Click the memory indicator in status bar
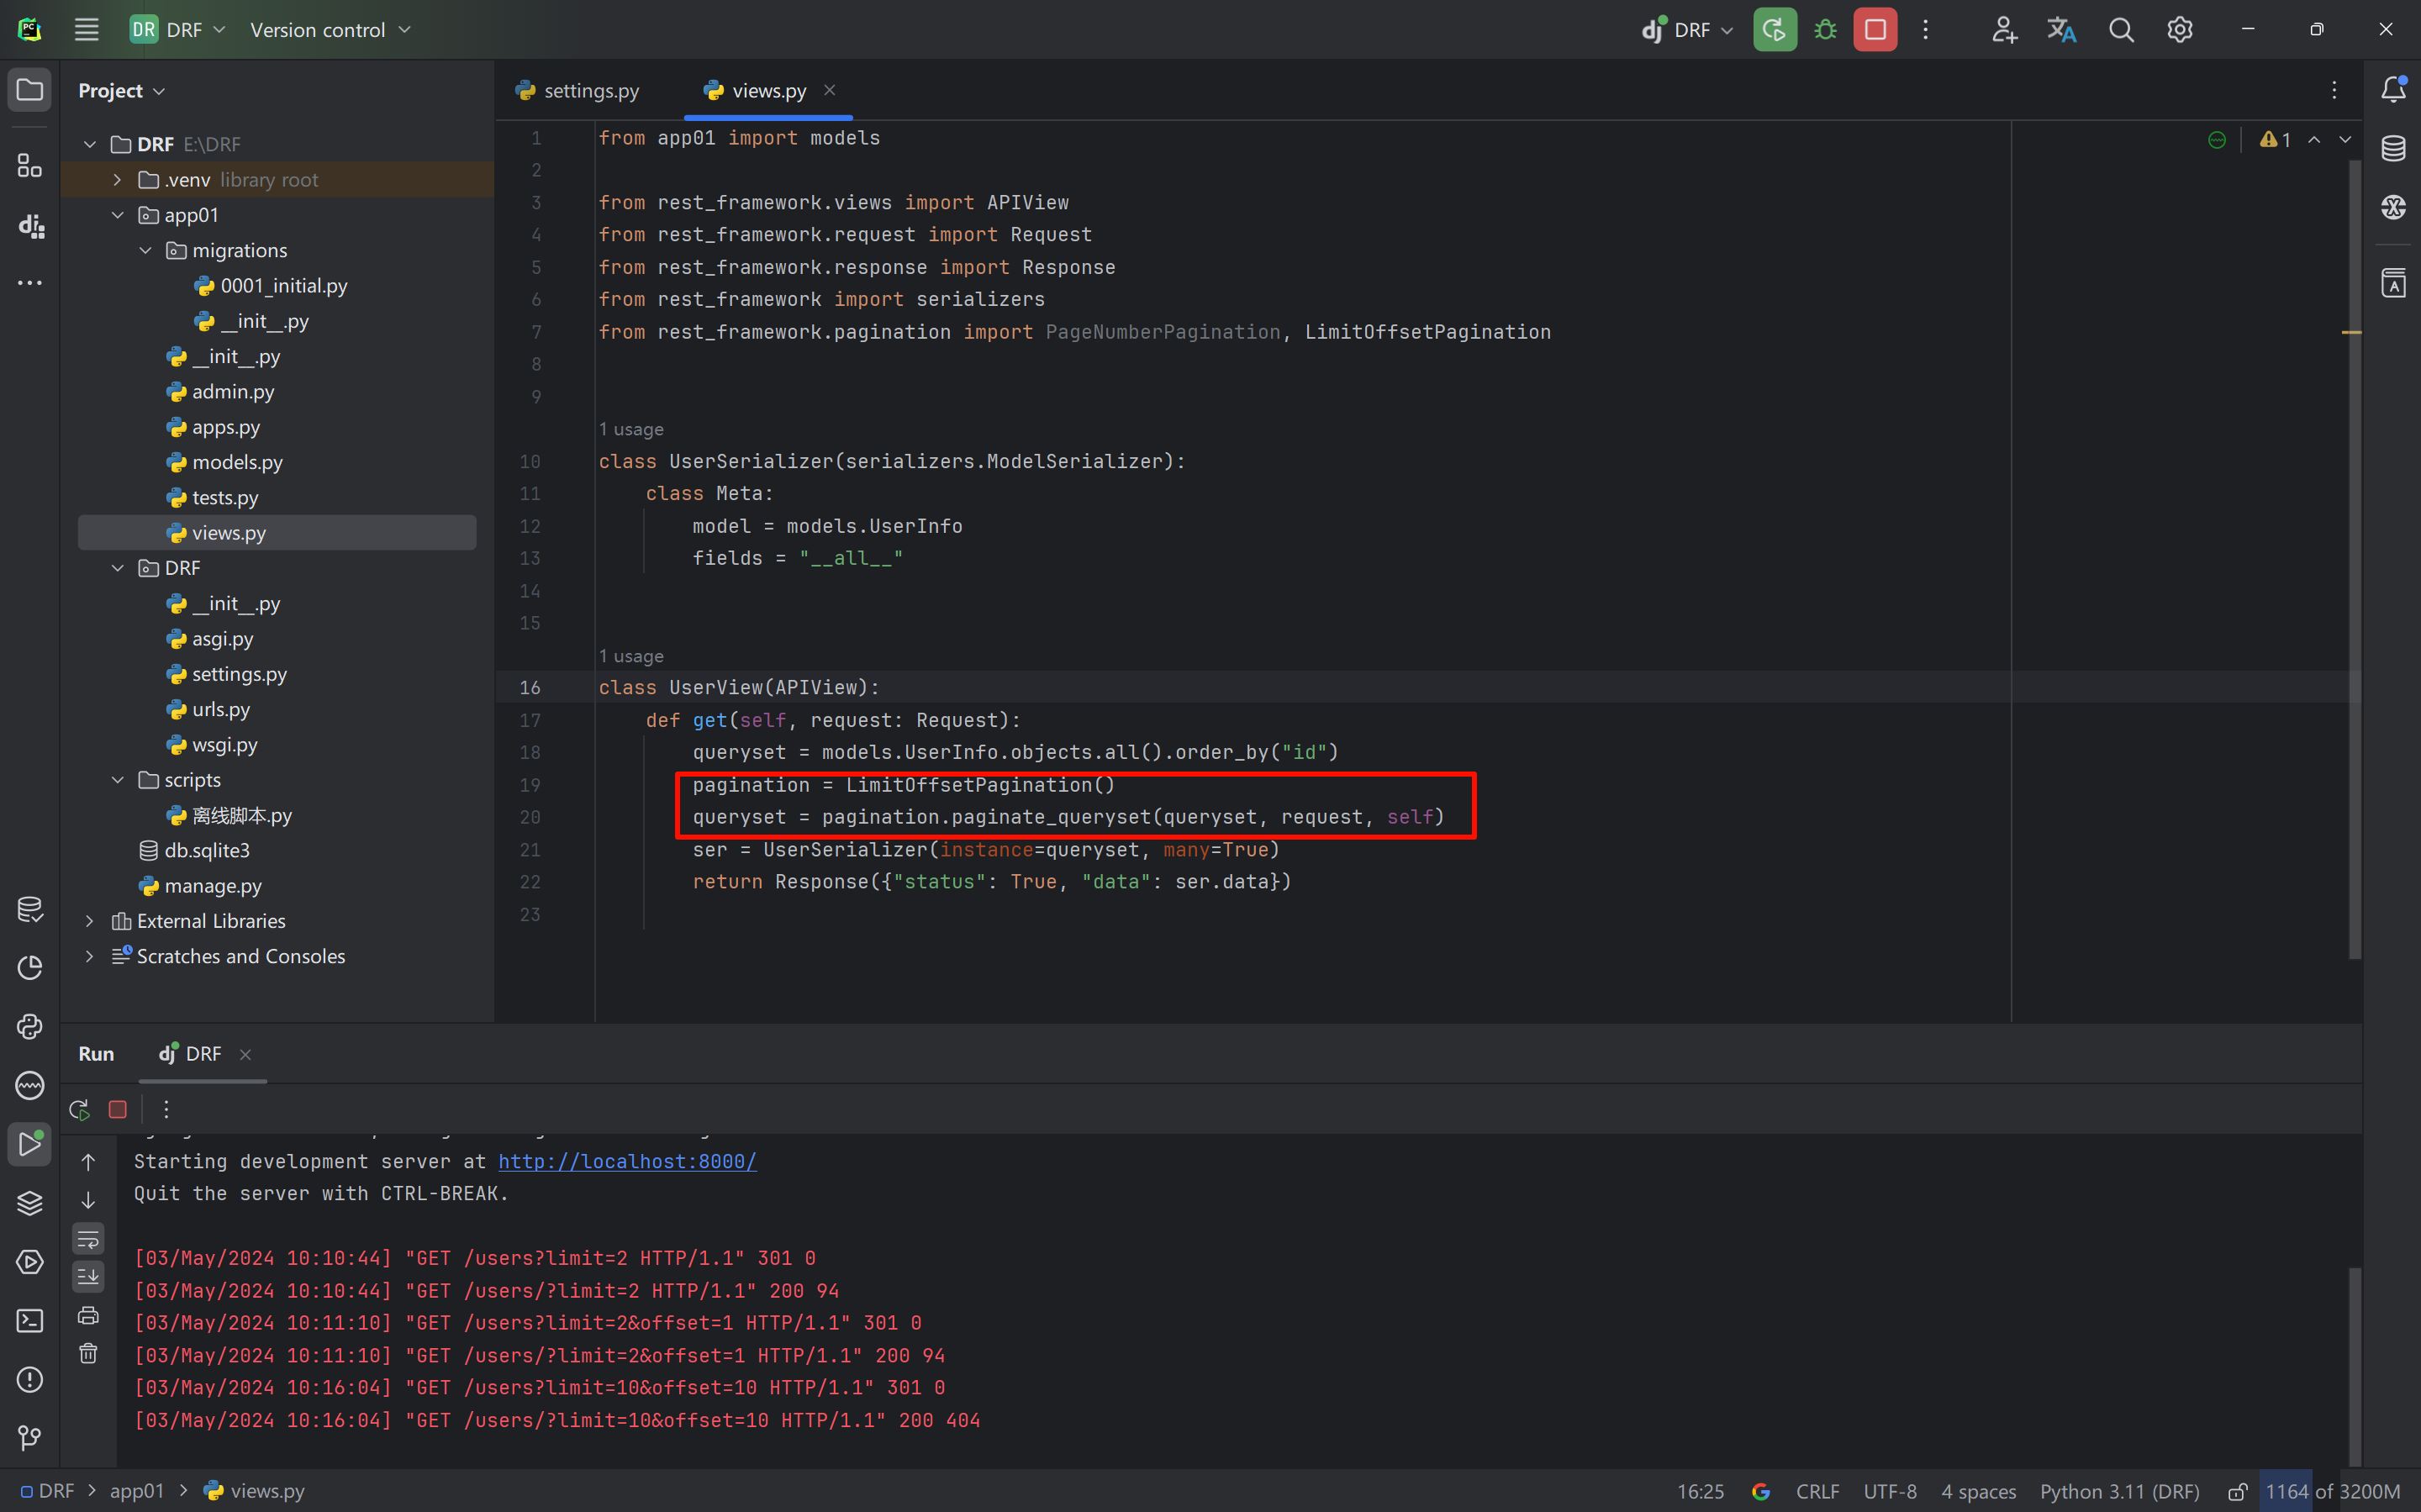This screenshot has width=2421, height=1512. 2331,1491
